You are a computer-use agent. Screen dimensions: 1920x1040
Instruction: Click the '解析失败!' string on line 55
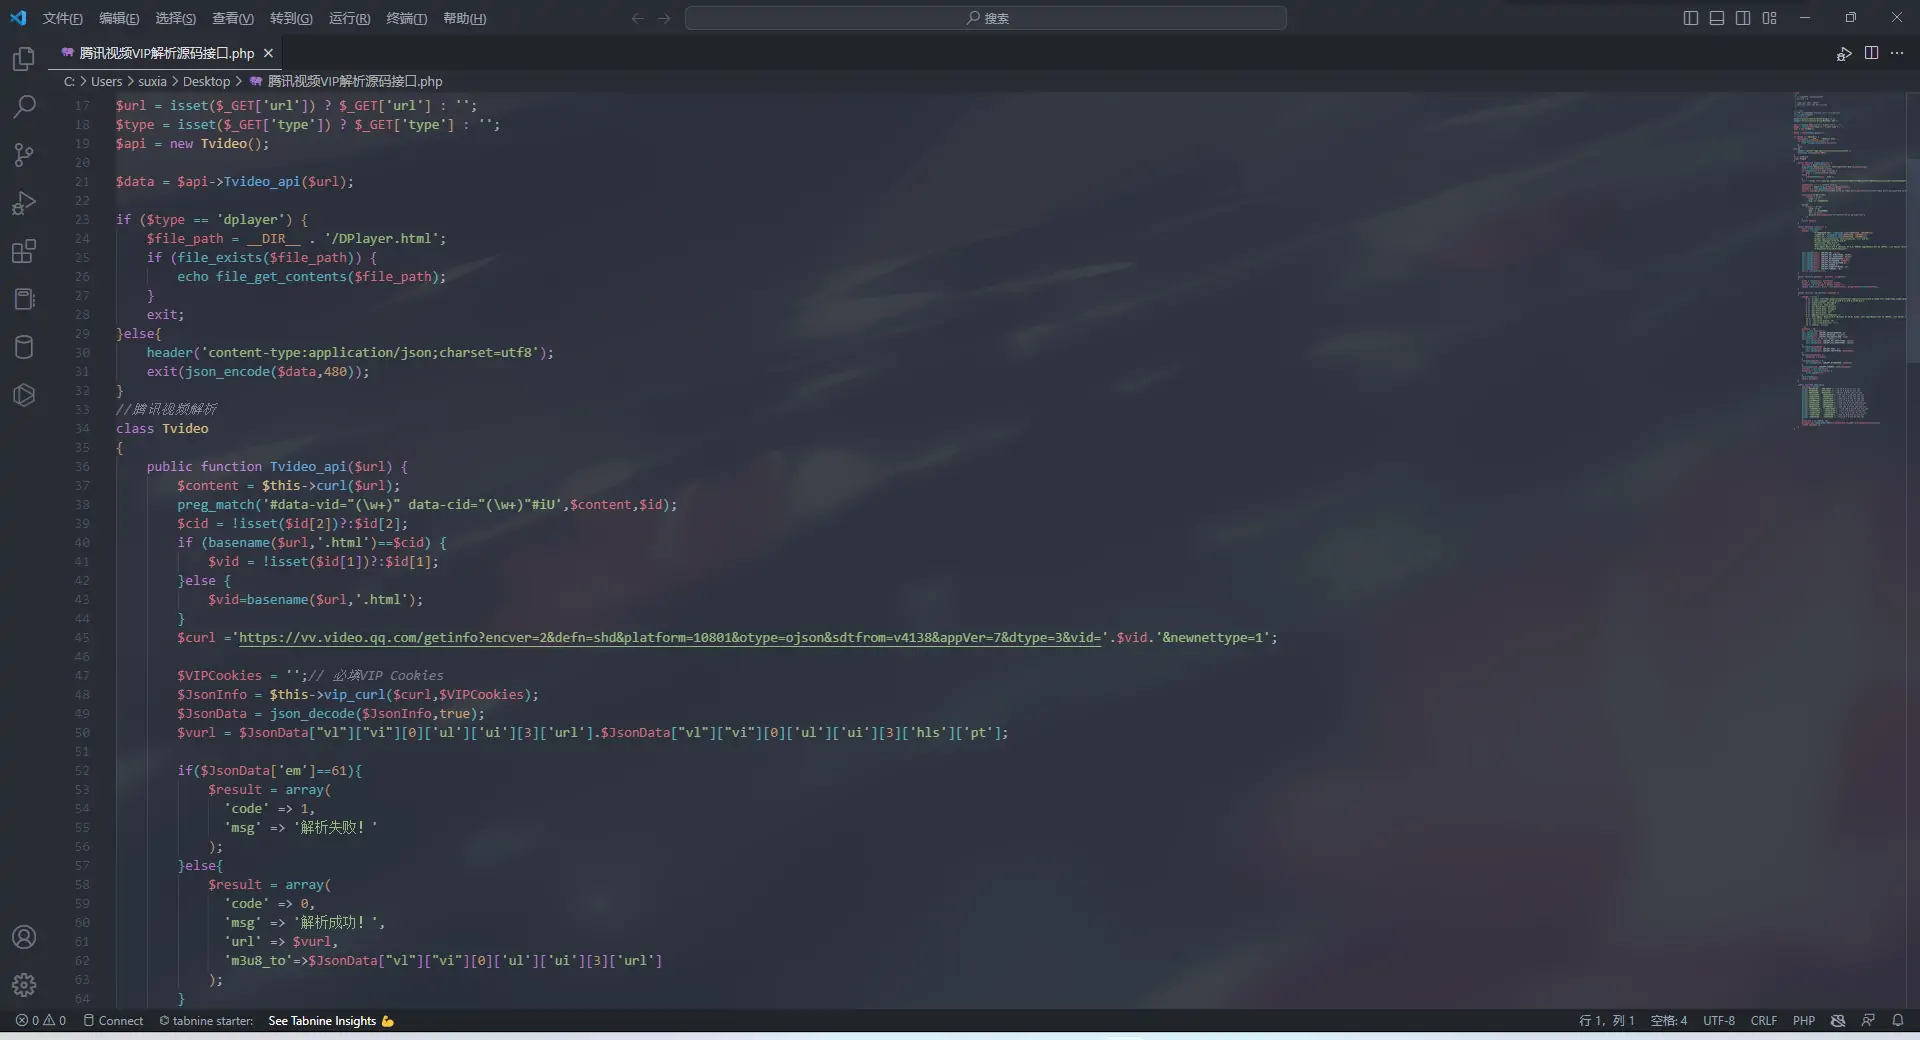335,827
